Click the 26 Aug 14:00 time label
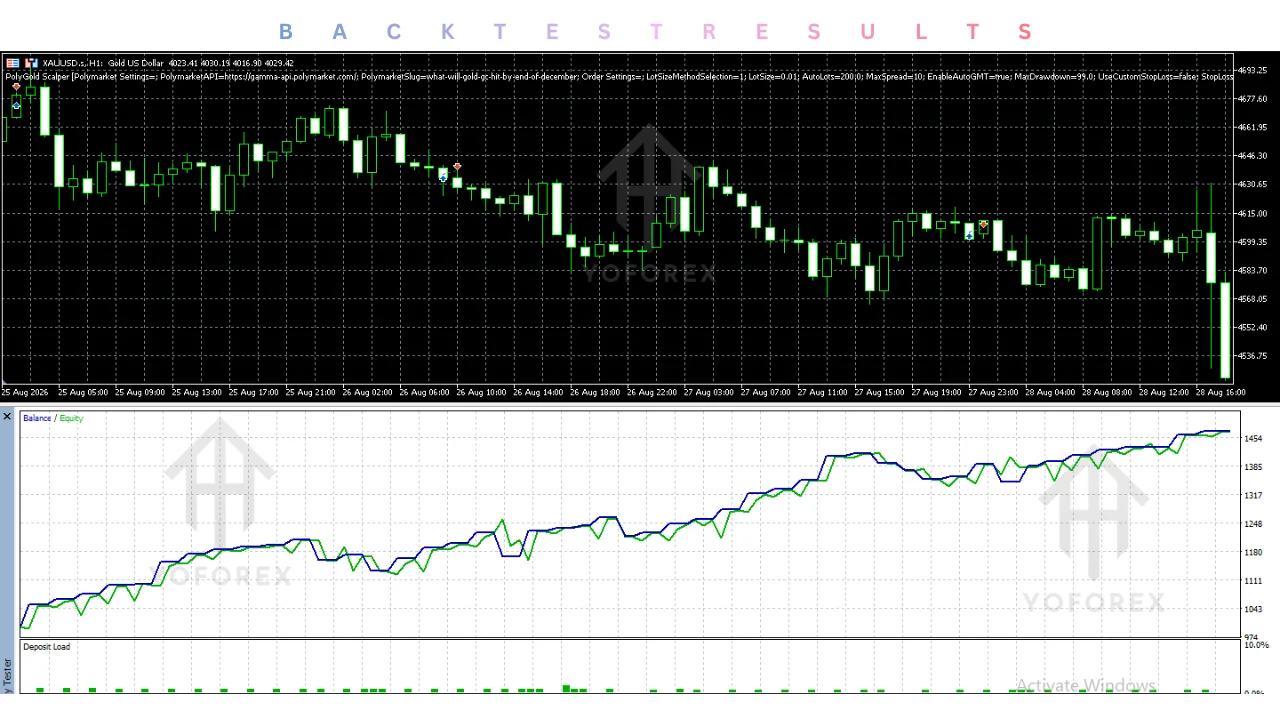The height and width of the screenshot is (720, 1280). point(538,392)
